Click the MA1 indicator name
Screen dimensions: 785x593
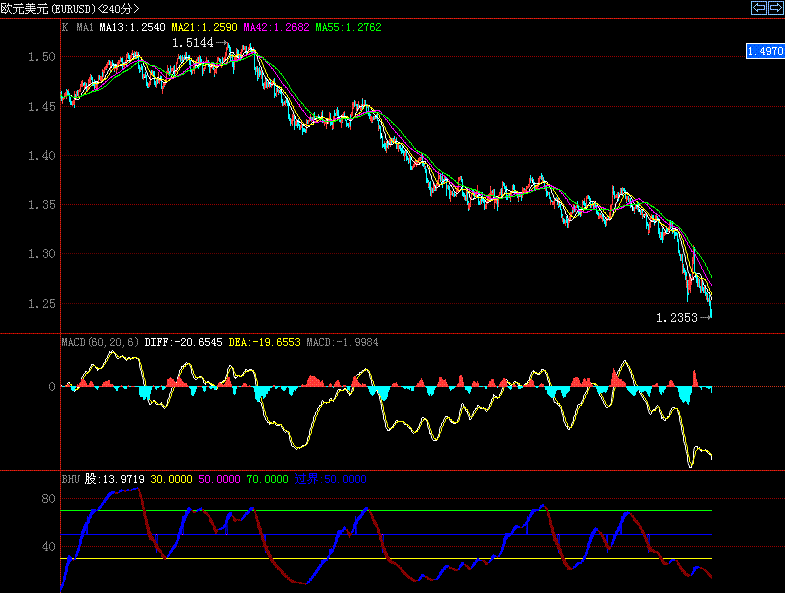click(x=84, y=28)
